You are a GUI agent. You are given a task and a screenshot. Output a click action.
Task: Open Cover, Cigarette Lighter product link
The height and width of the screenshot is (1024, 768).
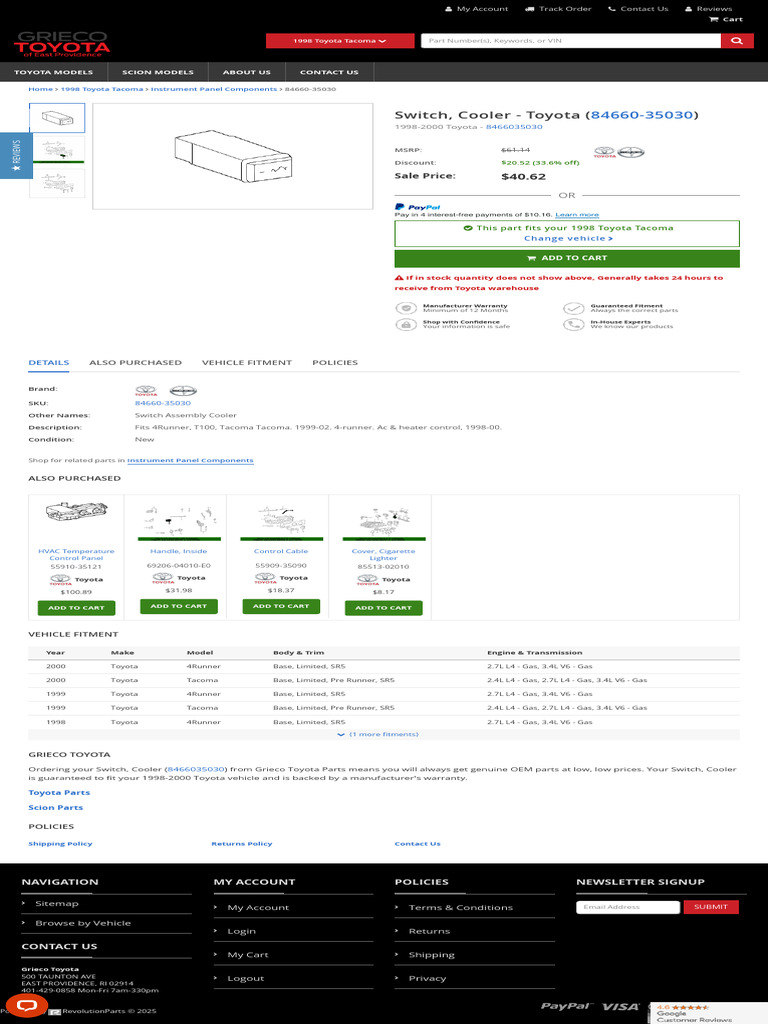pos(383,554)
